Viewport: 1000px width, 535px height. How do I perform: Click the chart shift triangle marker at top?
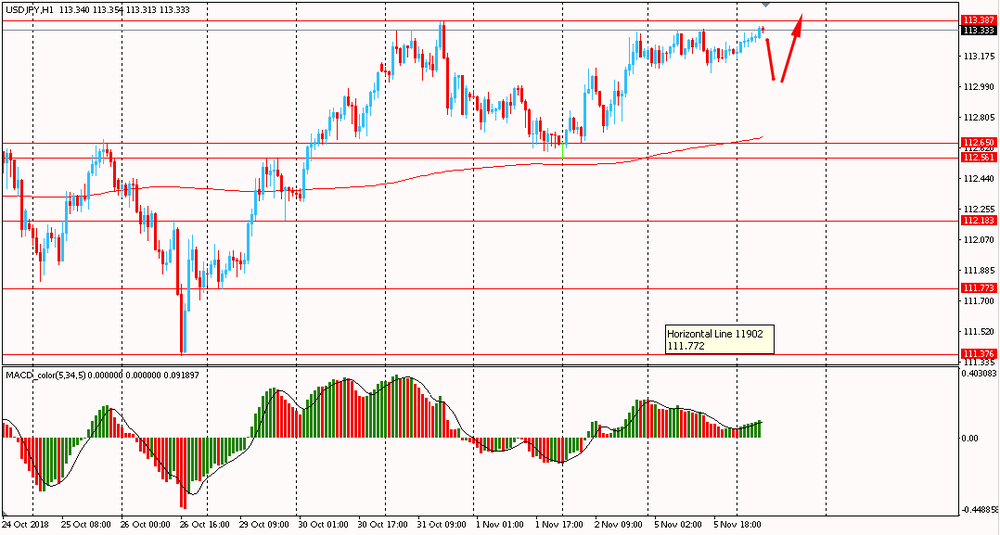(766, 3)
